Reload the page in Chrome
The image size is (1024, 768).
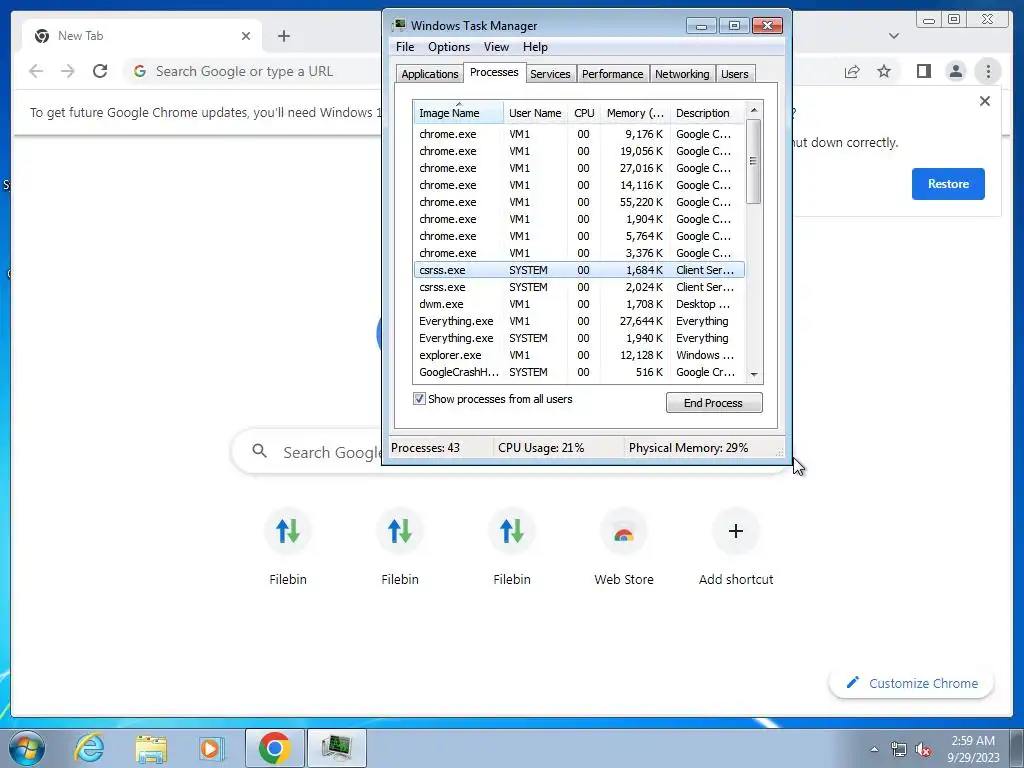pos(100,71)
